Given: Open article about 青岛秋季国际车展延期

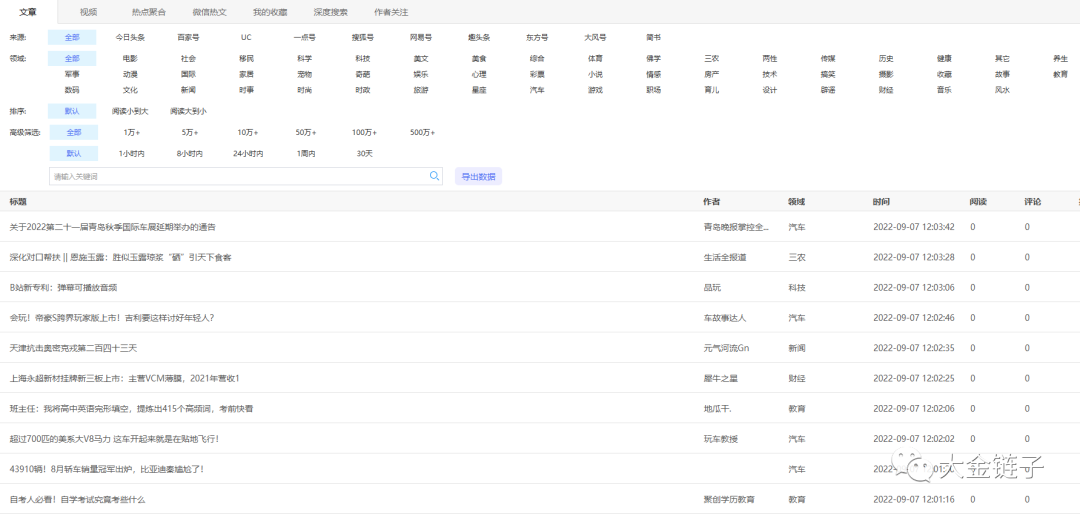Looking at the screenshot, I should coord(112,227).
